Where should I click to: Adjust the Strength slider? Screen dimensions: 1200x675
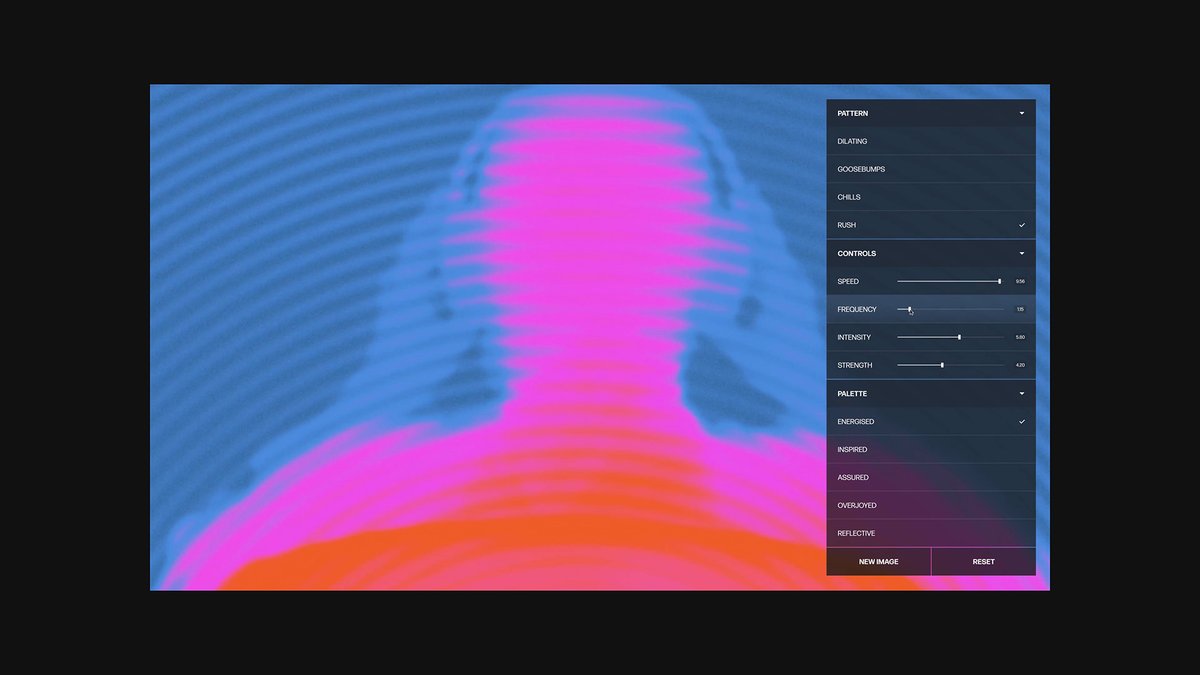coord(950,365)
